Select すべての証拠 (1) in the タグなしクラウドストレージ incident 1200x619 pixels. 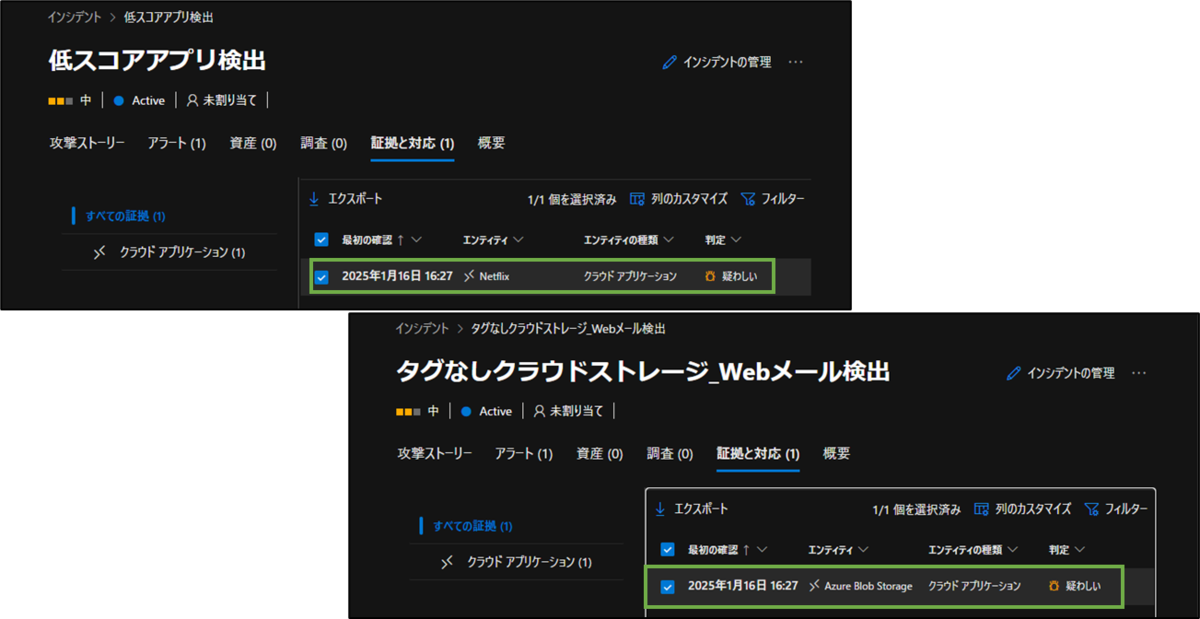click(x=473, y=526)
